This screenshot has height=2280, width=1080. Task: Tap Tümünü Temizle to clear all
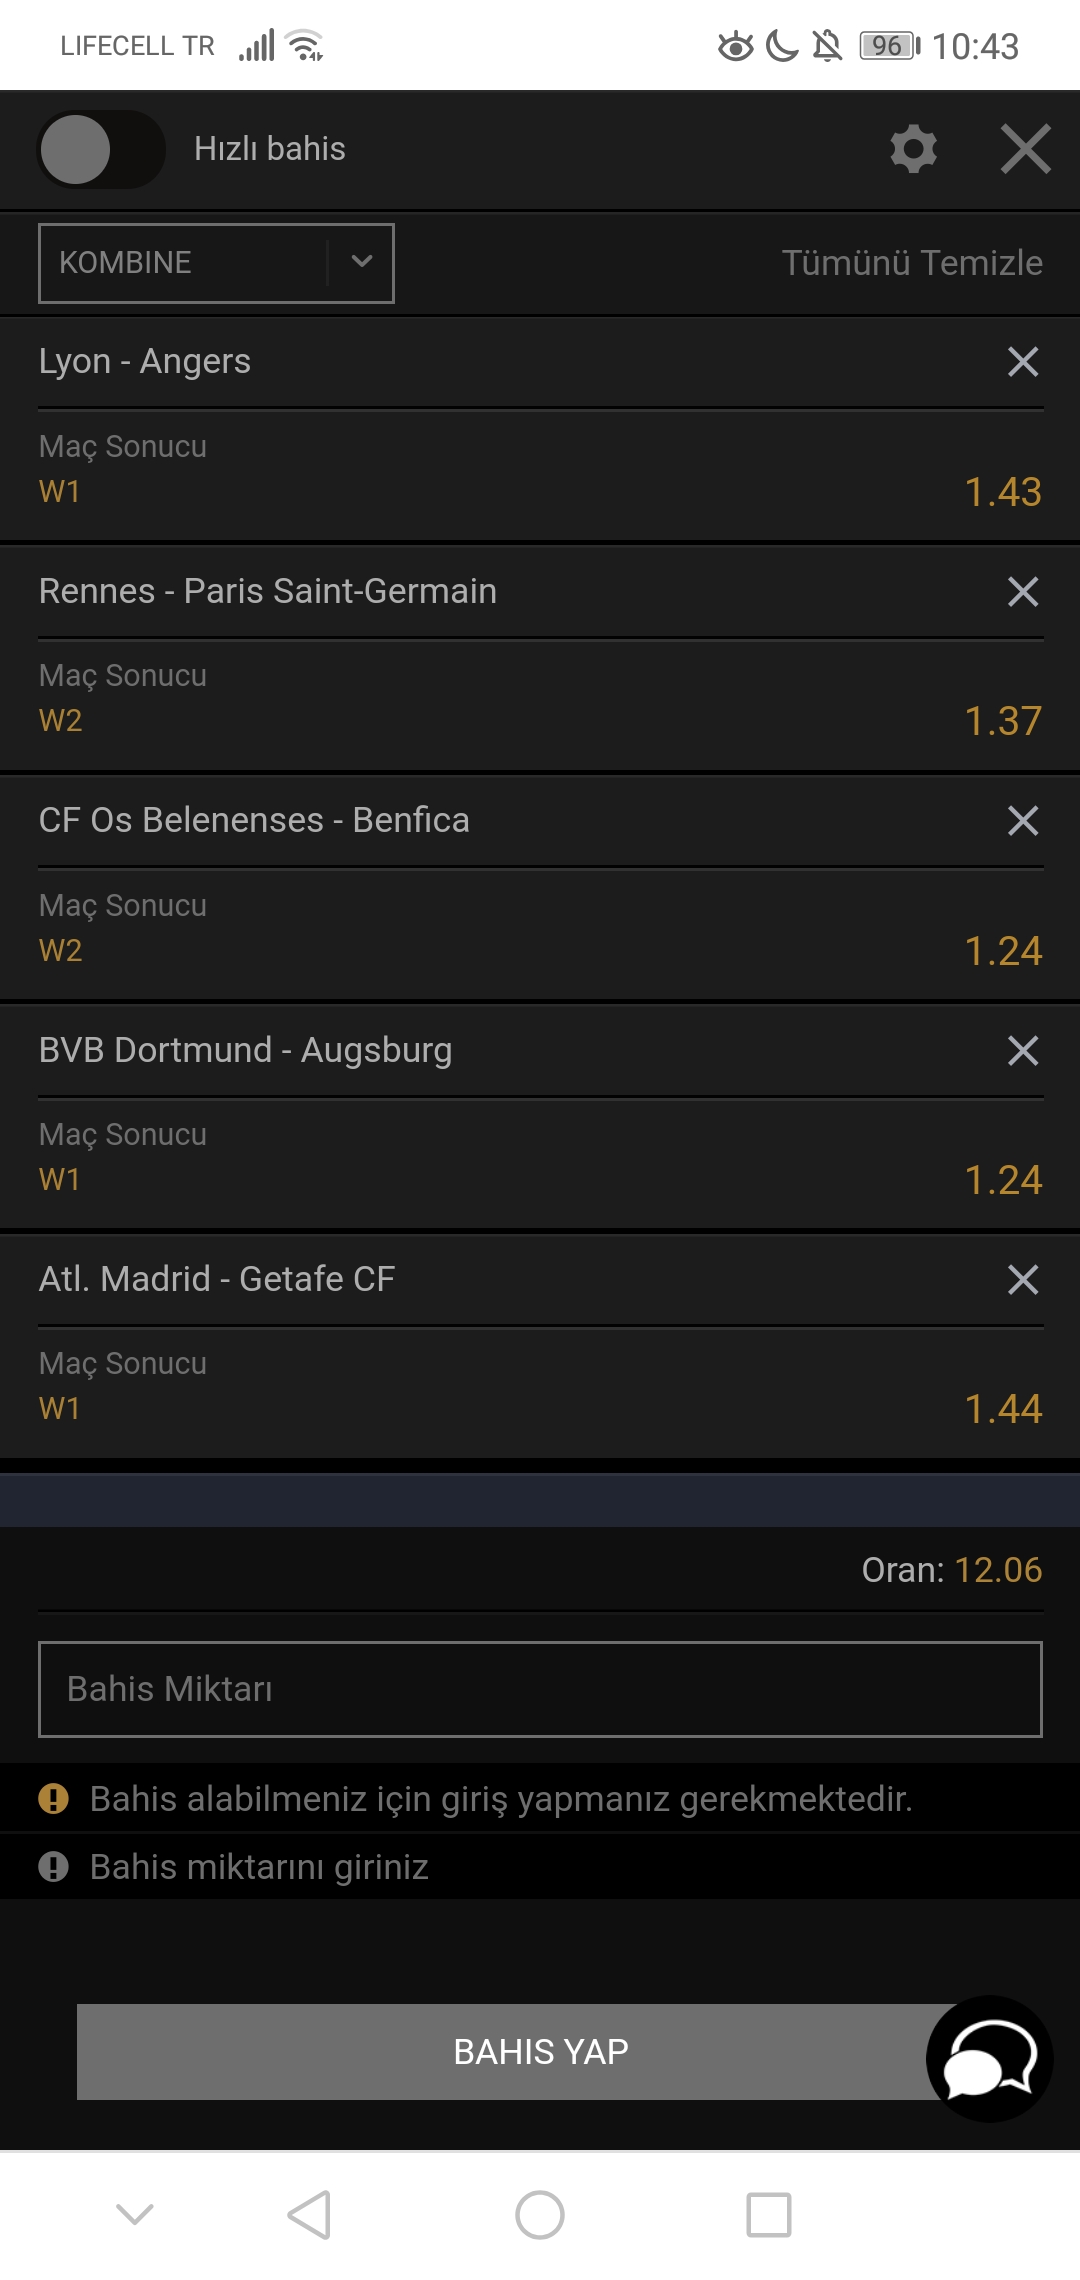pyautogui.click(x=912, y=263)
